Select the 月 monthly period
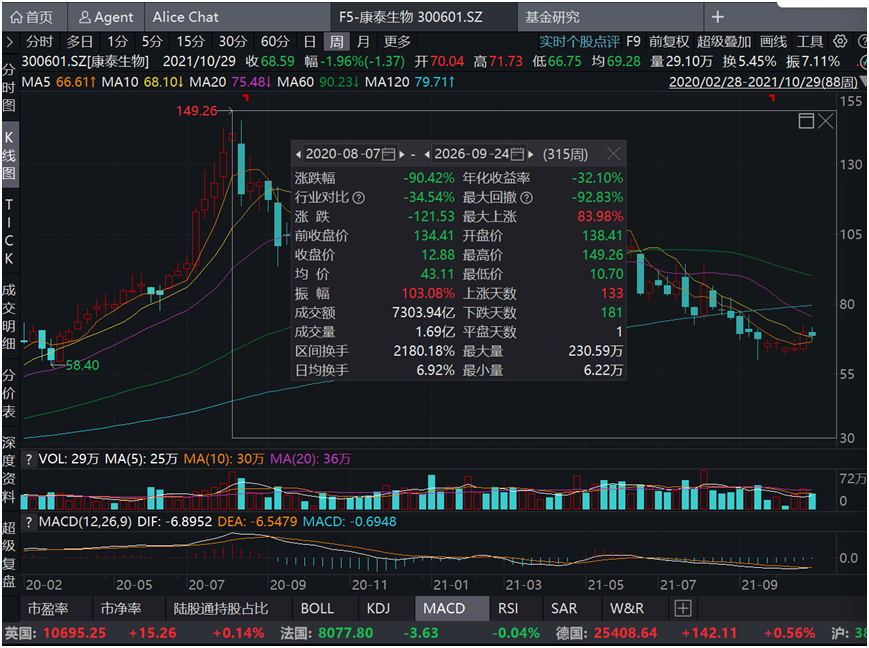This screenshot has height=648, width=869. click(362, 42)
